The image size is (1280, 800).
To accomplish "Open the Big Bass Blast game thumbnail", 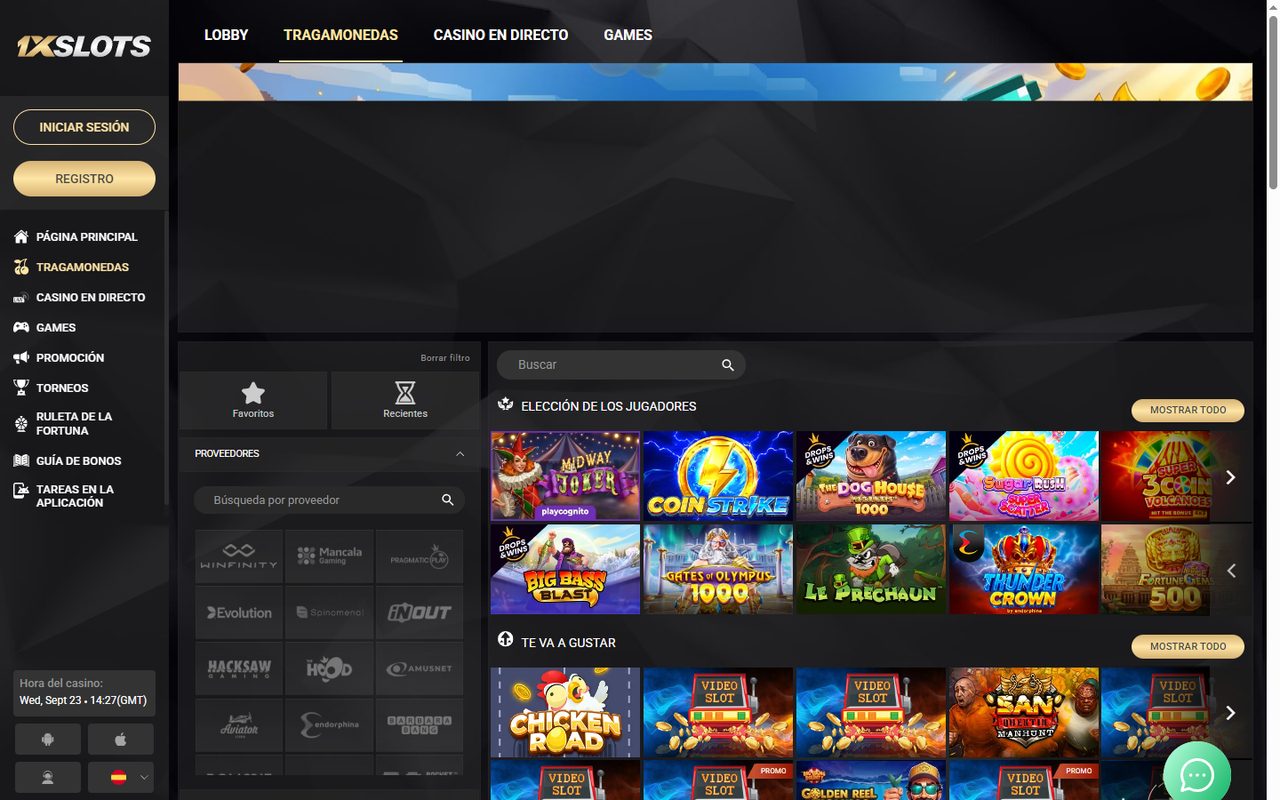I will (x=565, y=570).
